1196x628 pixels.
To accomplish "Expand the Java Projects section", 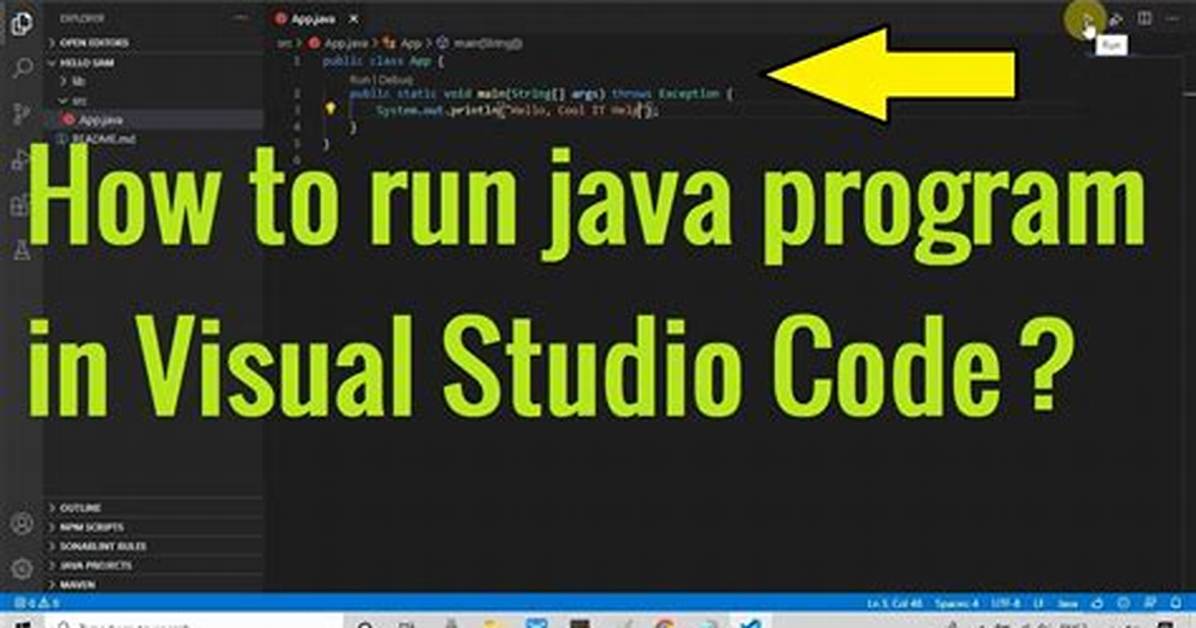I will click(153, 565).
